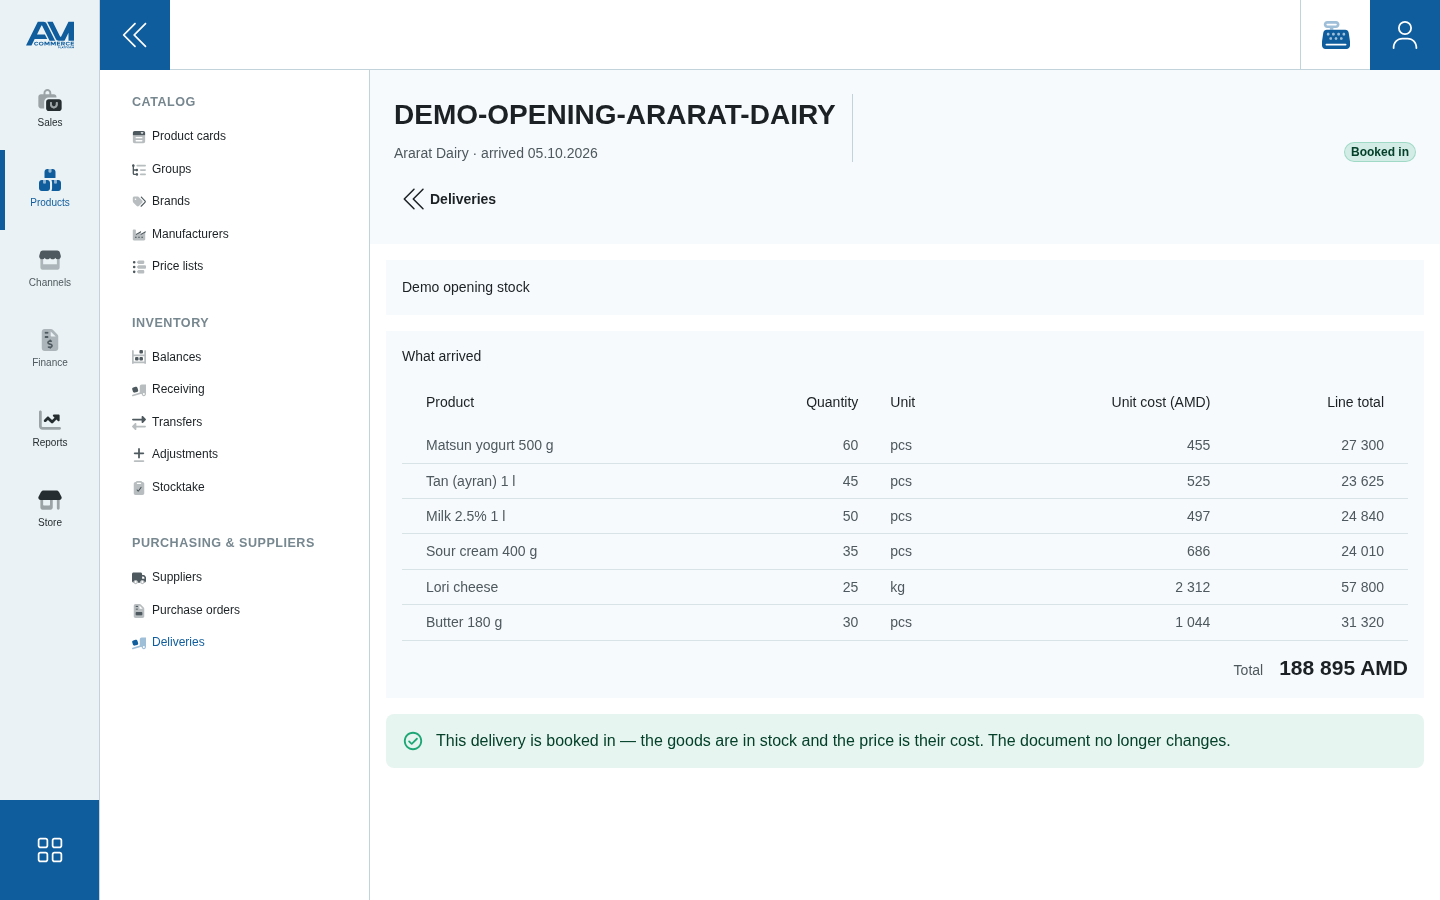Open Suppliers under Purchasing & Suppliers
1440x900 pixels.
click(x=177, y=577)
